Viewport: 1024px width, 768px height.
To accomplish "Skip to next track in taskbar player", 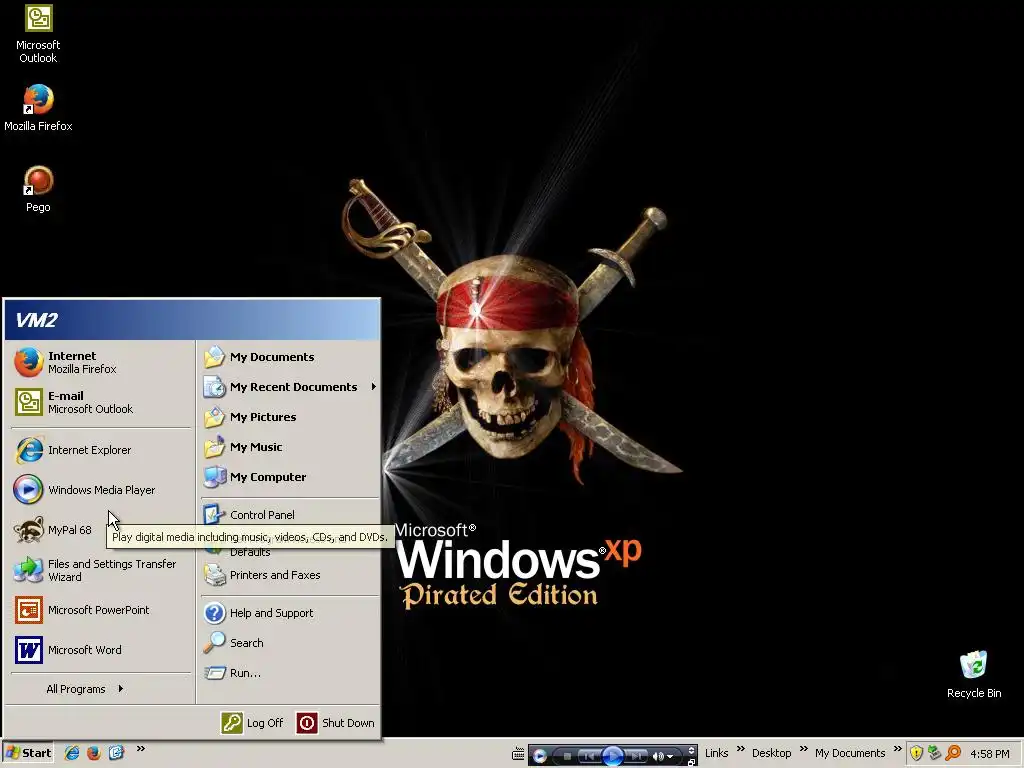I will (x=637, y=756).
